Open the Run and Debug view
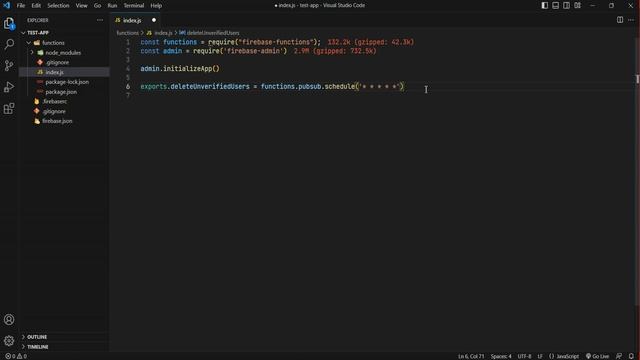640x360 pixels. tap(9, 87)
